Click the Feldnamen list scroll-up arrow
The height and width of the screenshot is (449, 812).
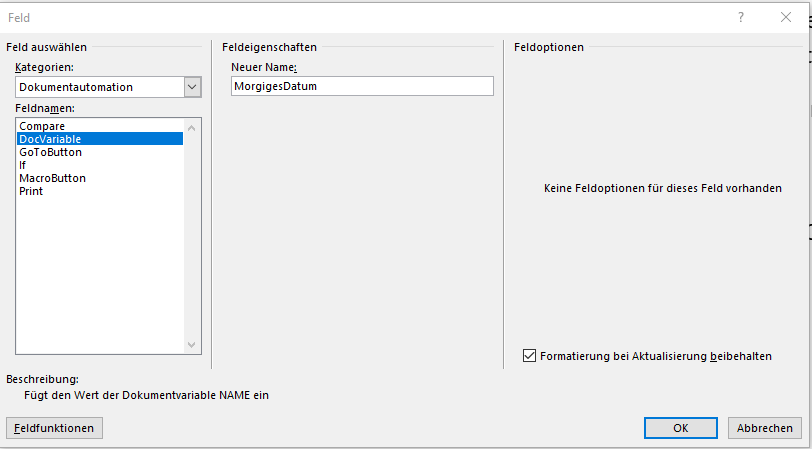(193, 127)
